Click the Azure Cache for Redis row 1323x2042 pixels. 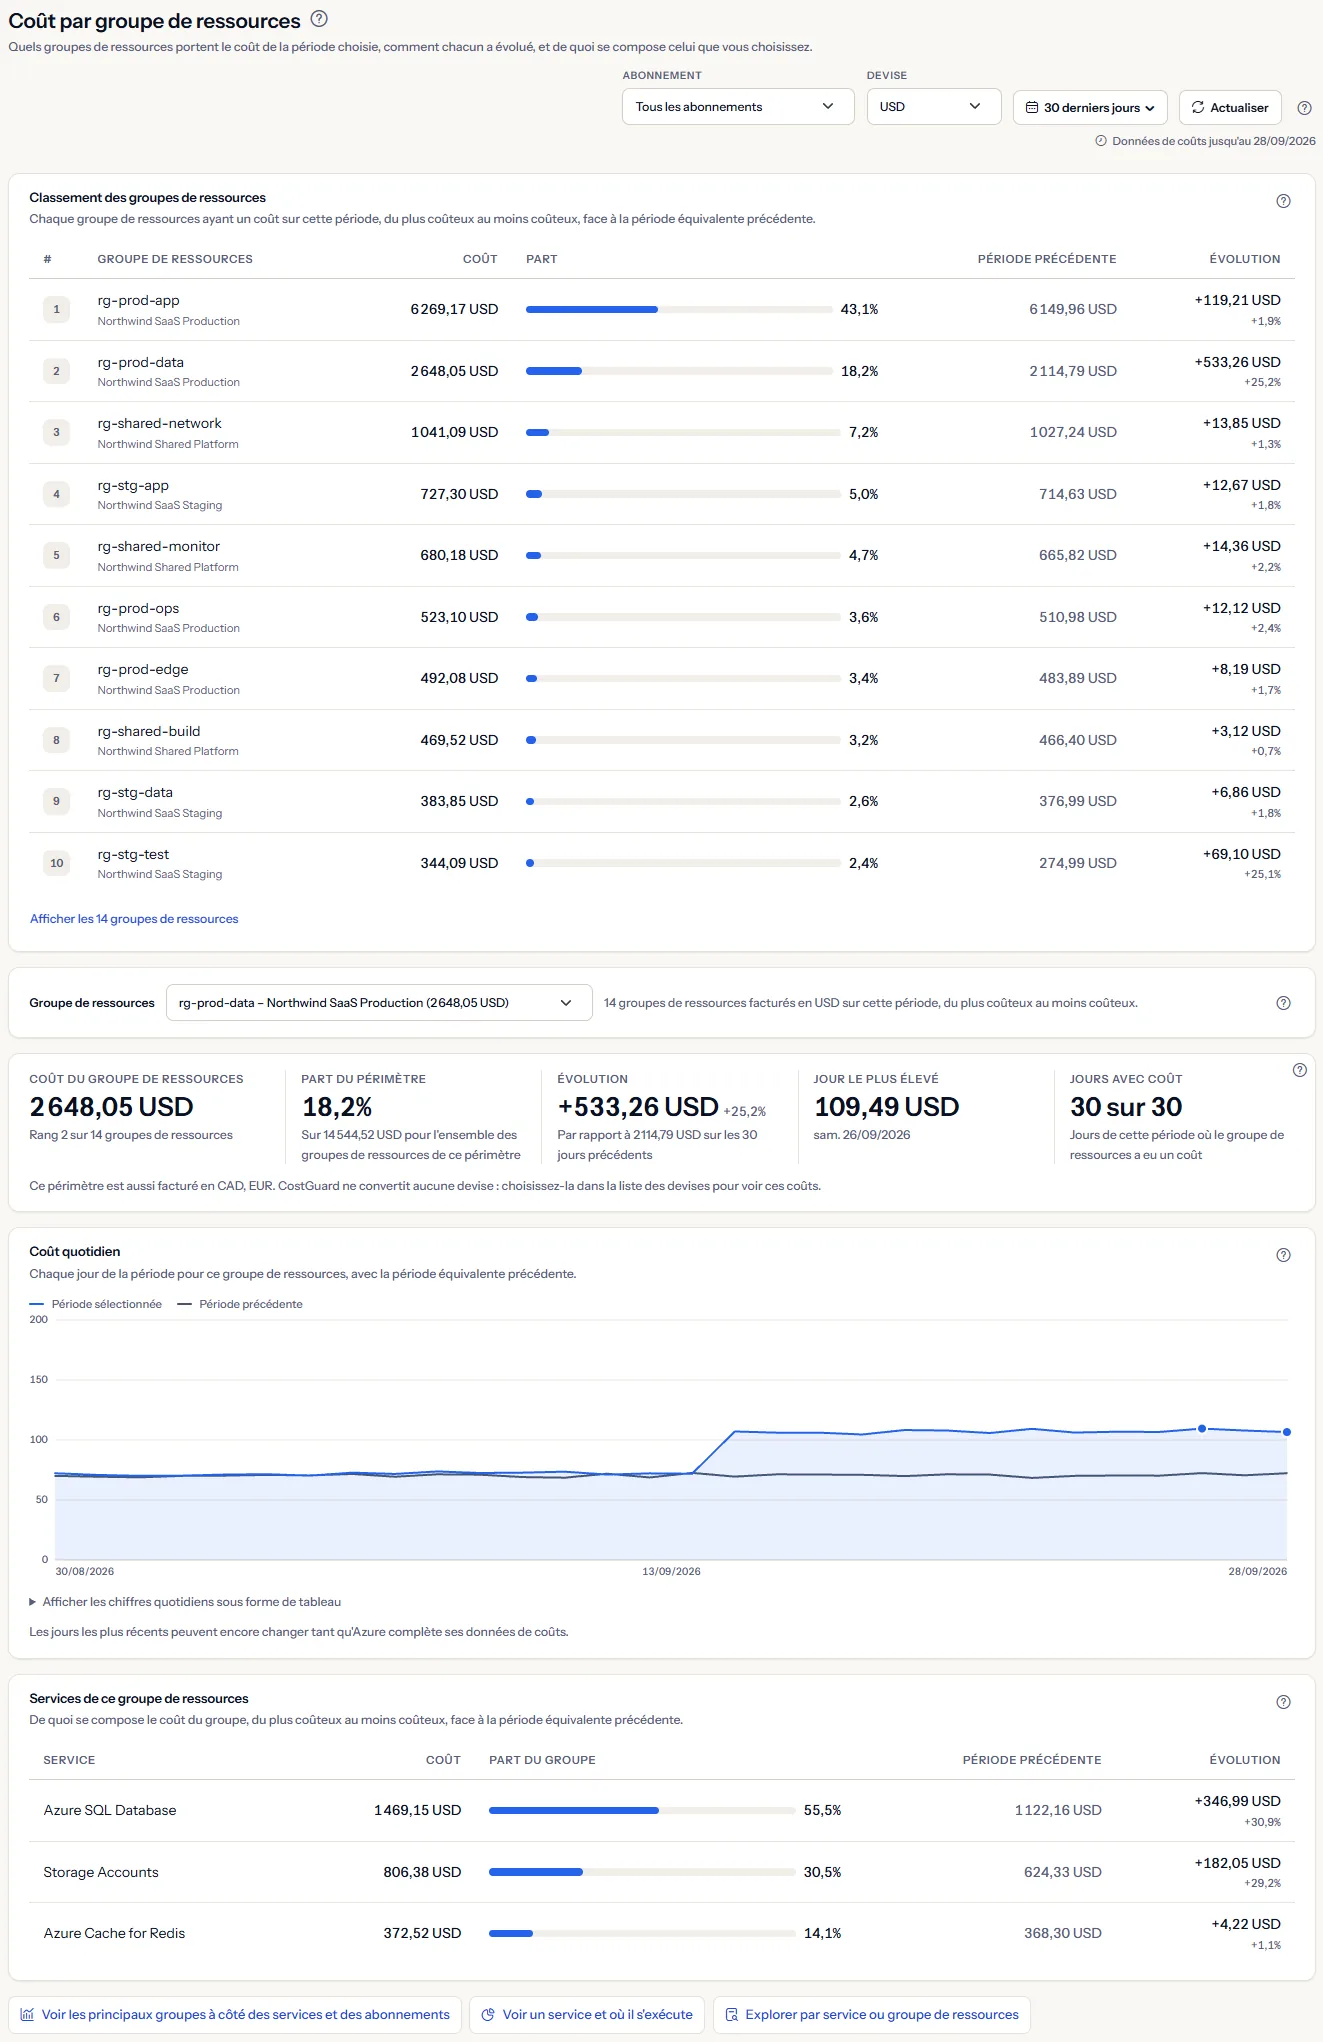click(662, 1934)
